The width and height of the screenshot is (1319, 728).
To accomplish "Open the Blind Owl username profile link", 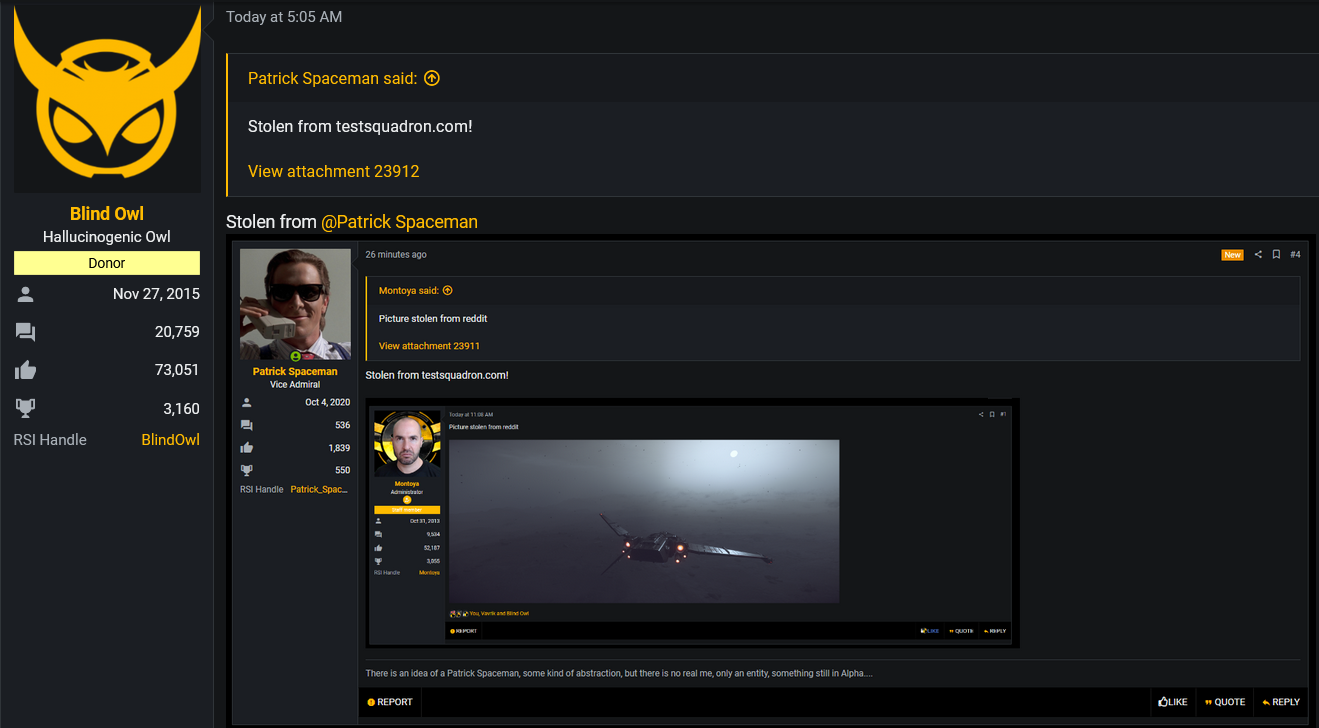I will click(107, 213).
